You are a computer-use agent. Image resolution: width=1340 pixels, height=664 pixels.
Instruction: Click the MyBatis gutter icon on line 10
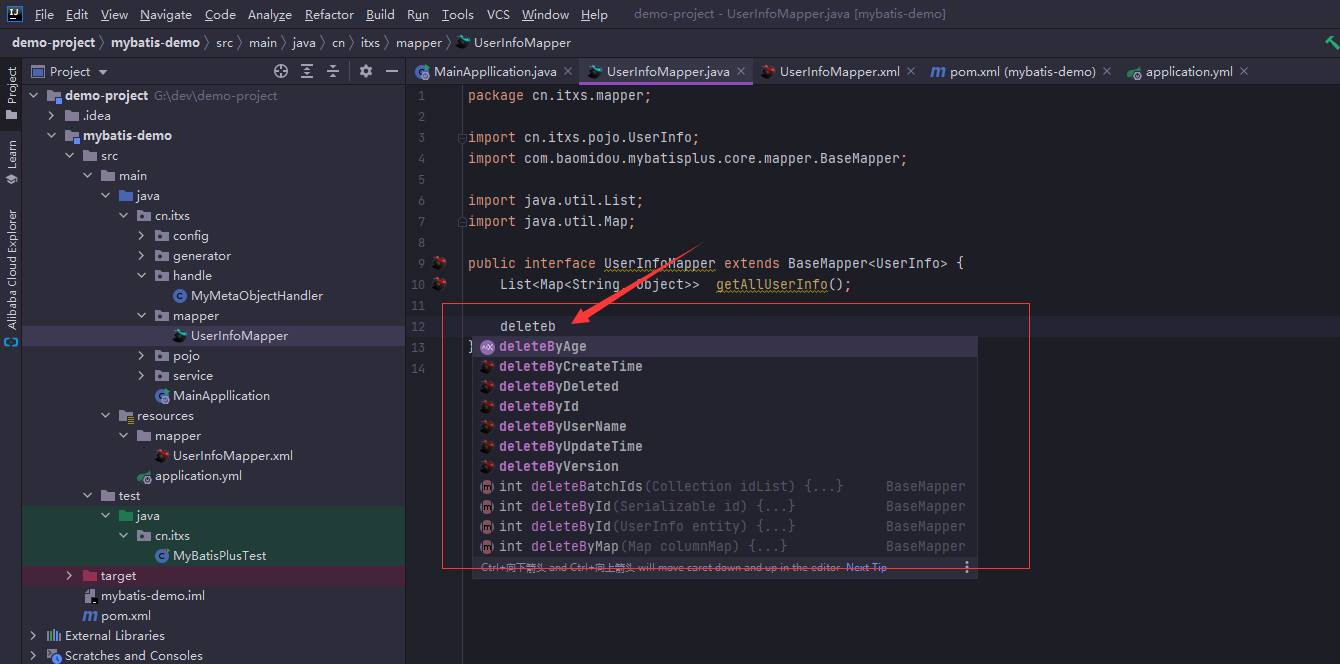point(439,284)
